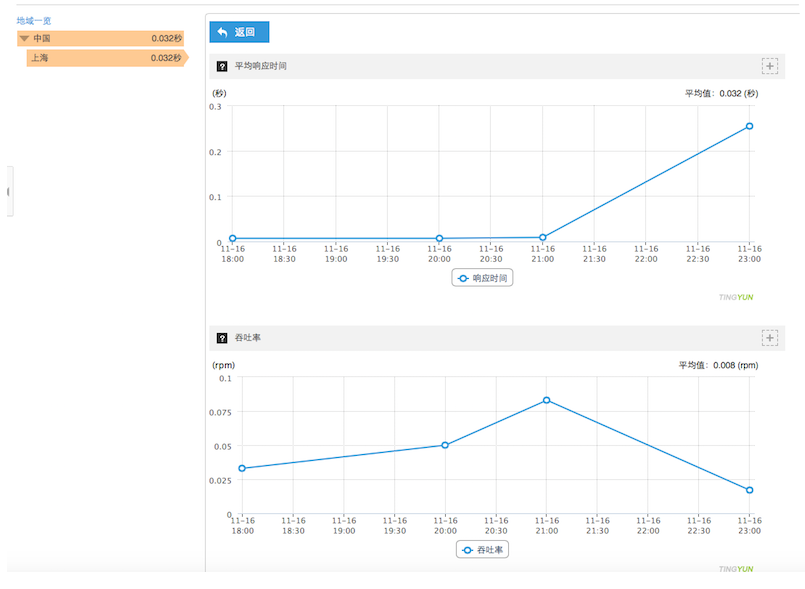Image resolution: width=805 pixels, height=589 pixels.
Task: Click the back arrow icon in 返回
Action: [222, 32]
